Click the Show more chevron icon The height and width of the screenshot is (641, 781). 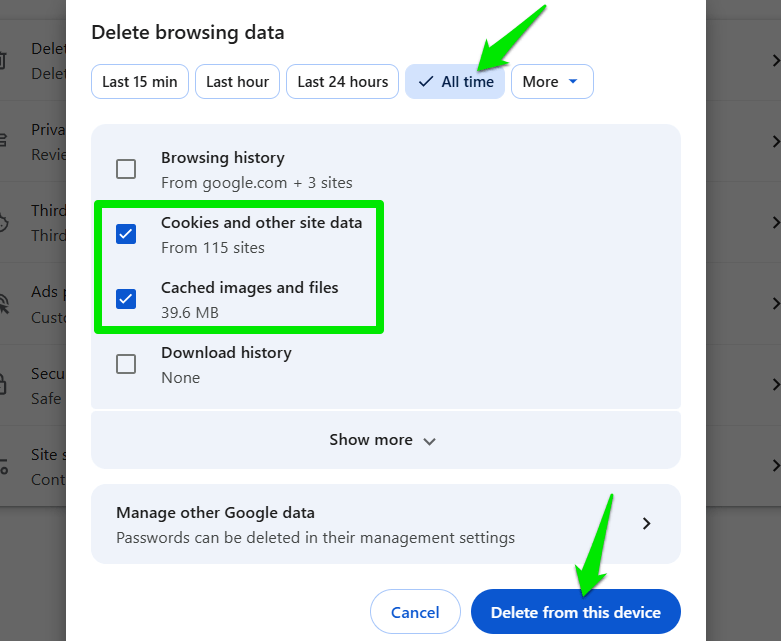click(x=429, y=441)
